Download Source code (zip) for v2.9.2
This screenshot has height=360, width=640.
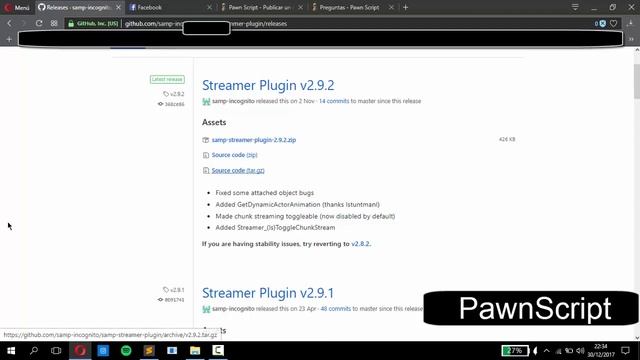click(235, 155)
